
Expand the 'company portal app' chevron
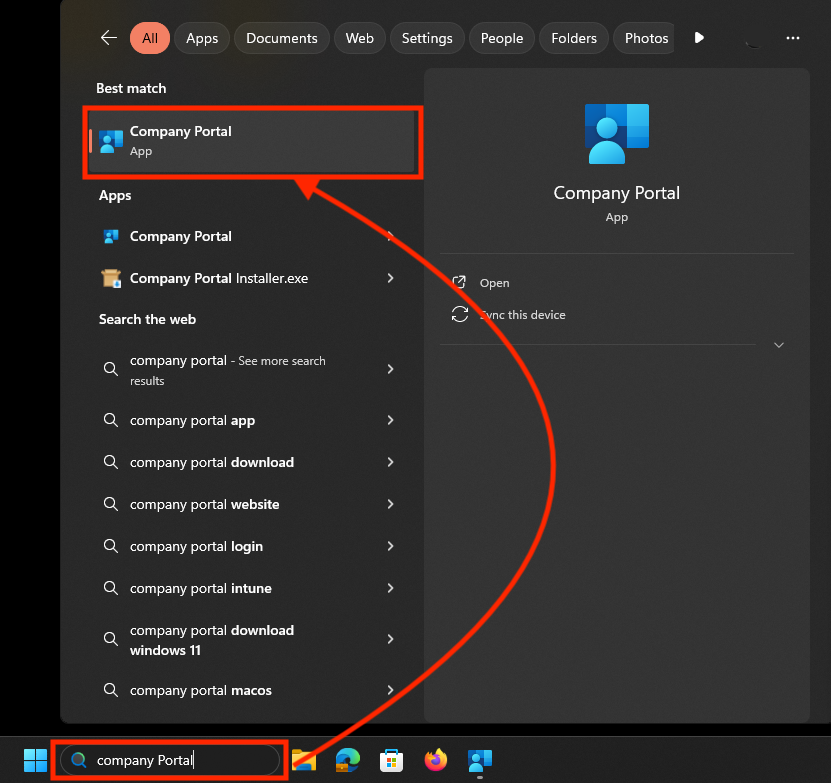click(x=391, y=420)
